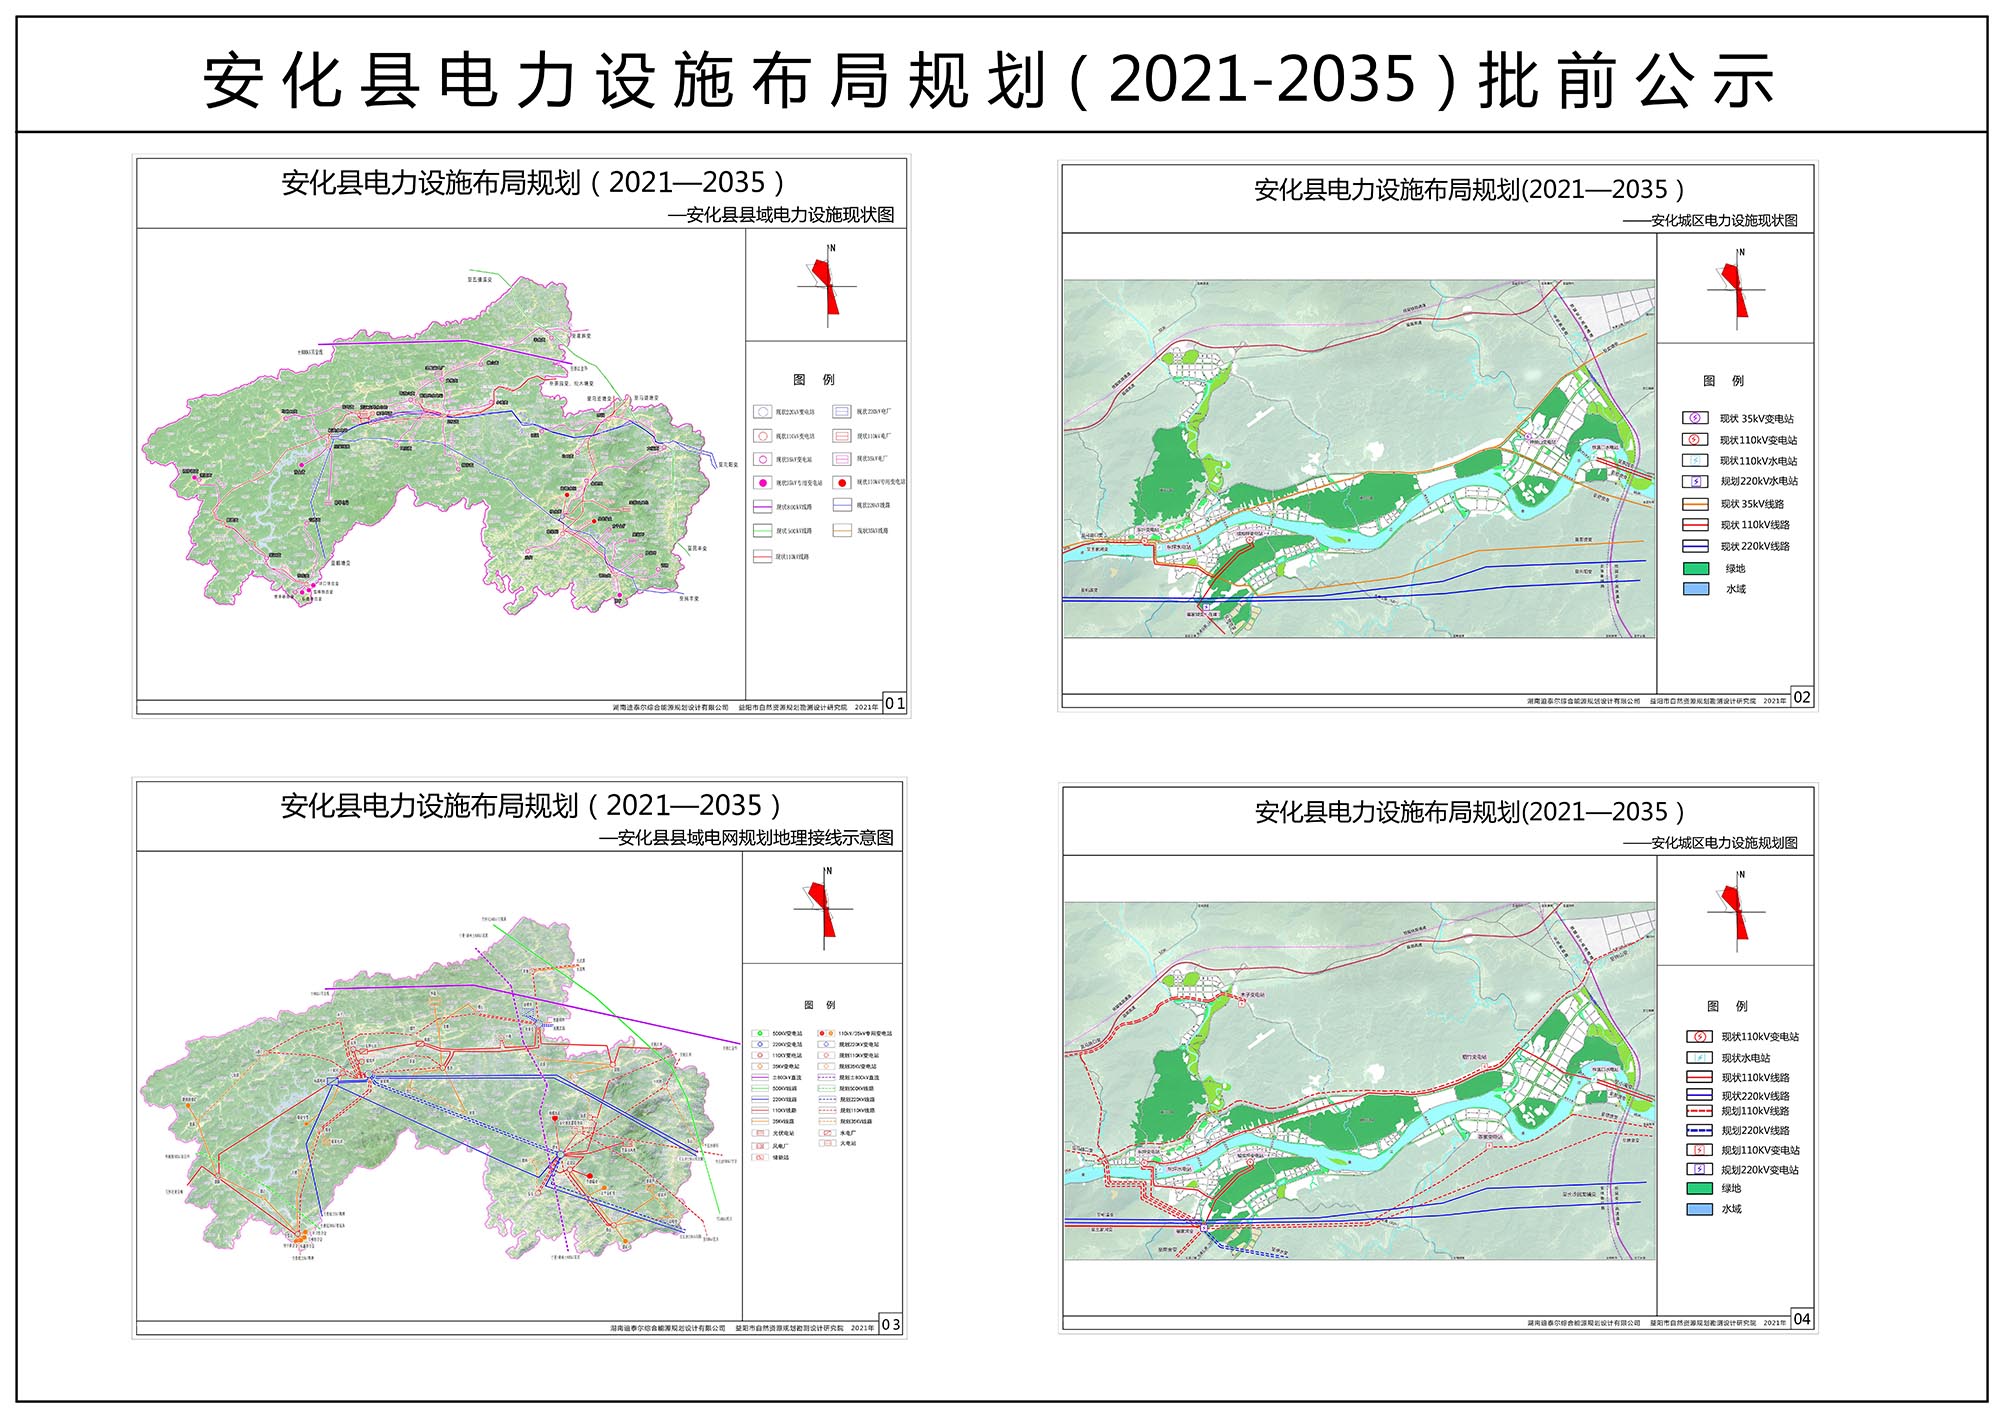2000x1414 pixels.
Task: Click the 安化城区电力设施现状图 subtitle text
Action: (1723, 221)
